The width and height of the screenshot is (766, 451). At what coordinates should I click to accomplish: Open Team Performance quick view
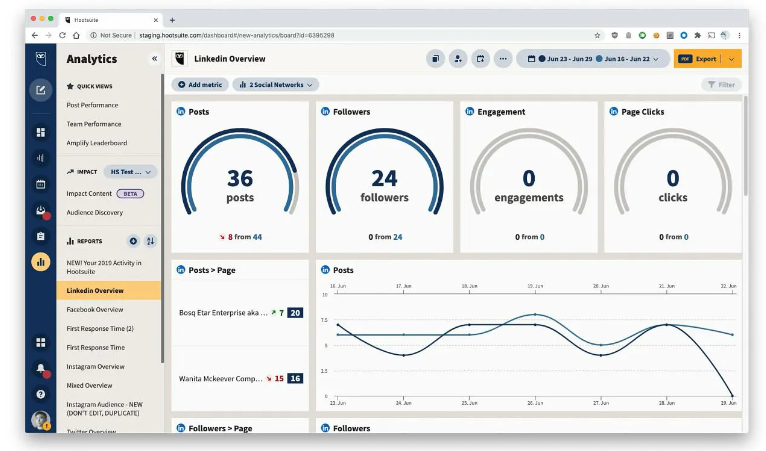[x=94, y=124]
